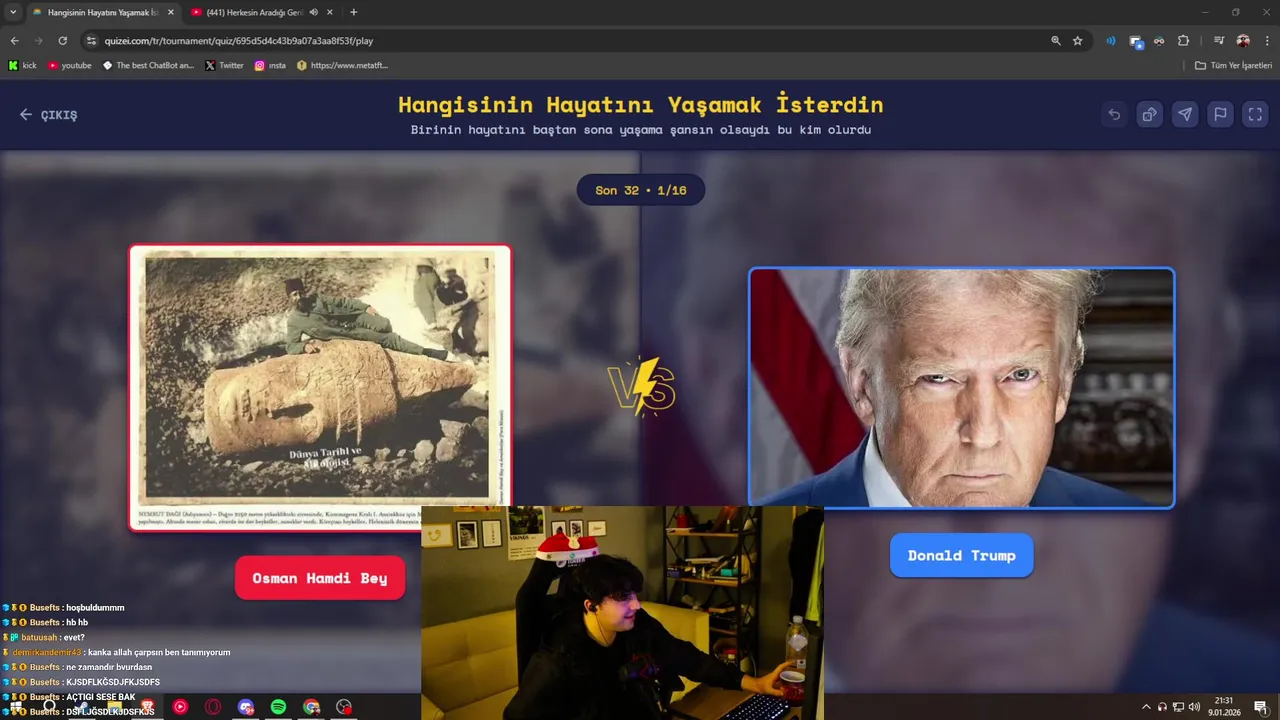The height and width of the screenshot is (720, 1280).
Task: Open the media controls music note icon
Action: tap(1218, 41)
